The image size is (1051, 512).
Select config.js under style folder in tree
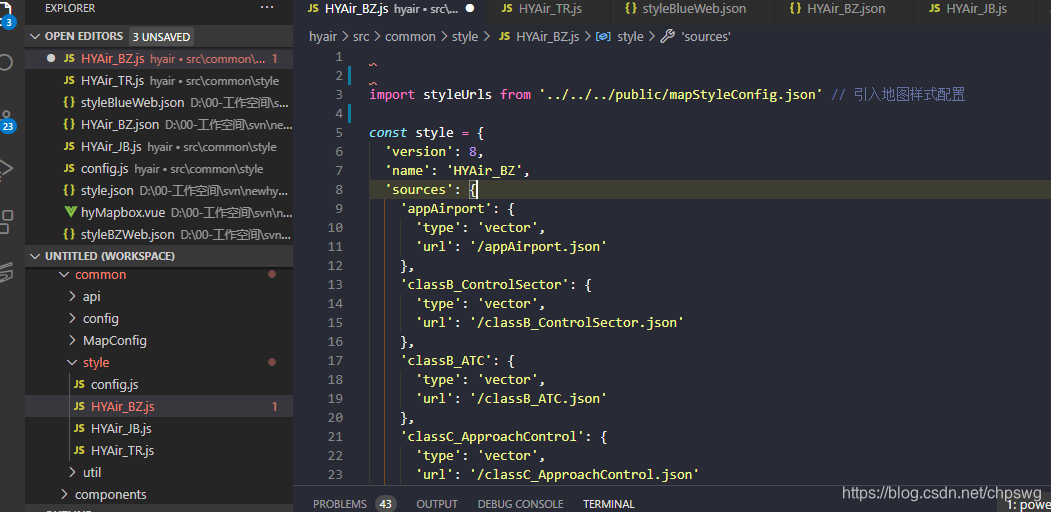[x=159, y=385]
